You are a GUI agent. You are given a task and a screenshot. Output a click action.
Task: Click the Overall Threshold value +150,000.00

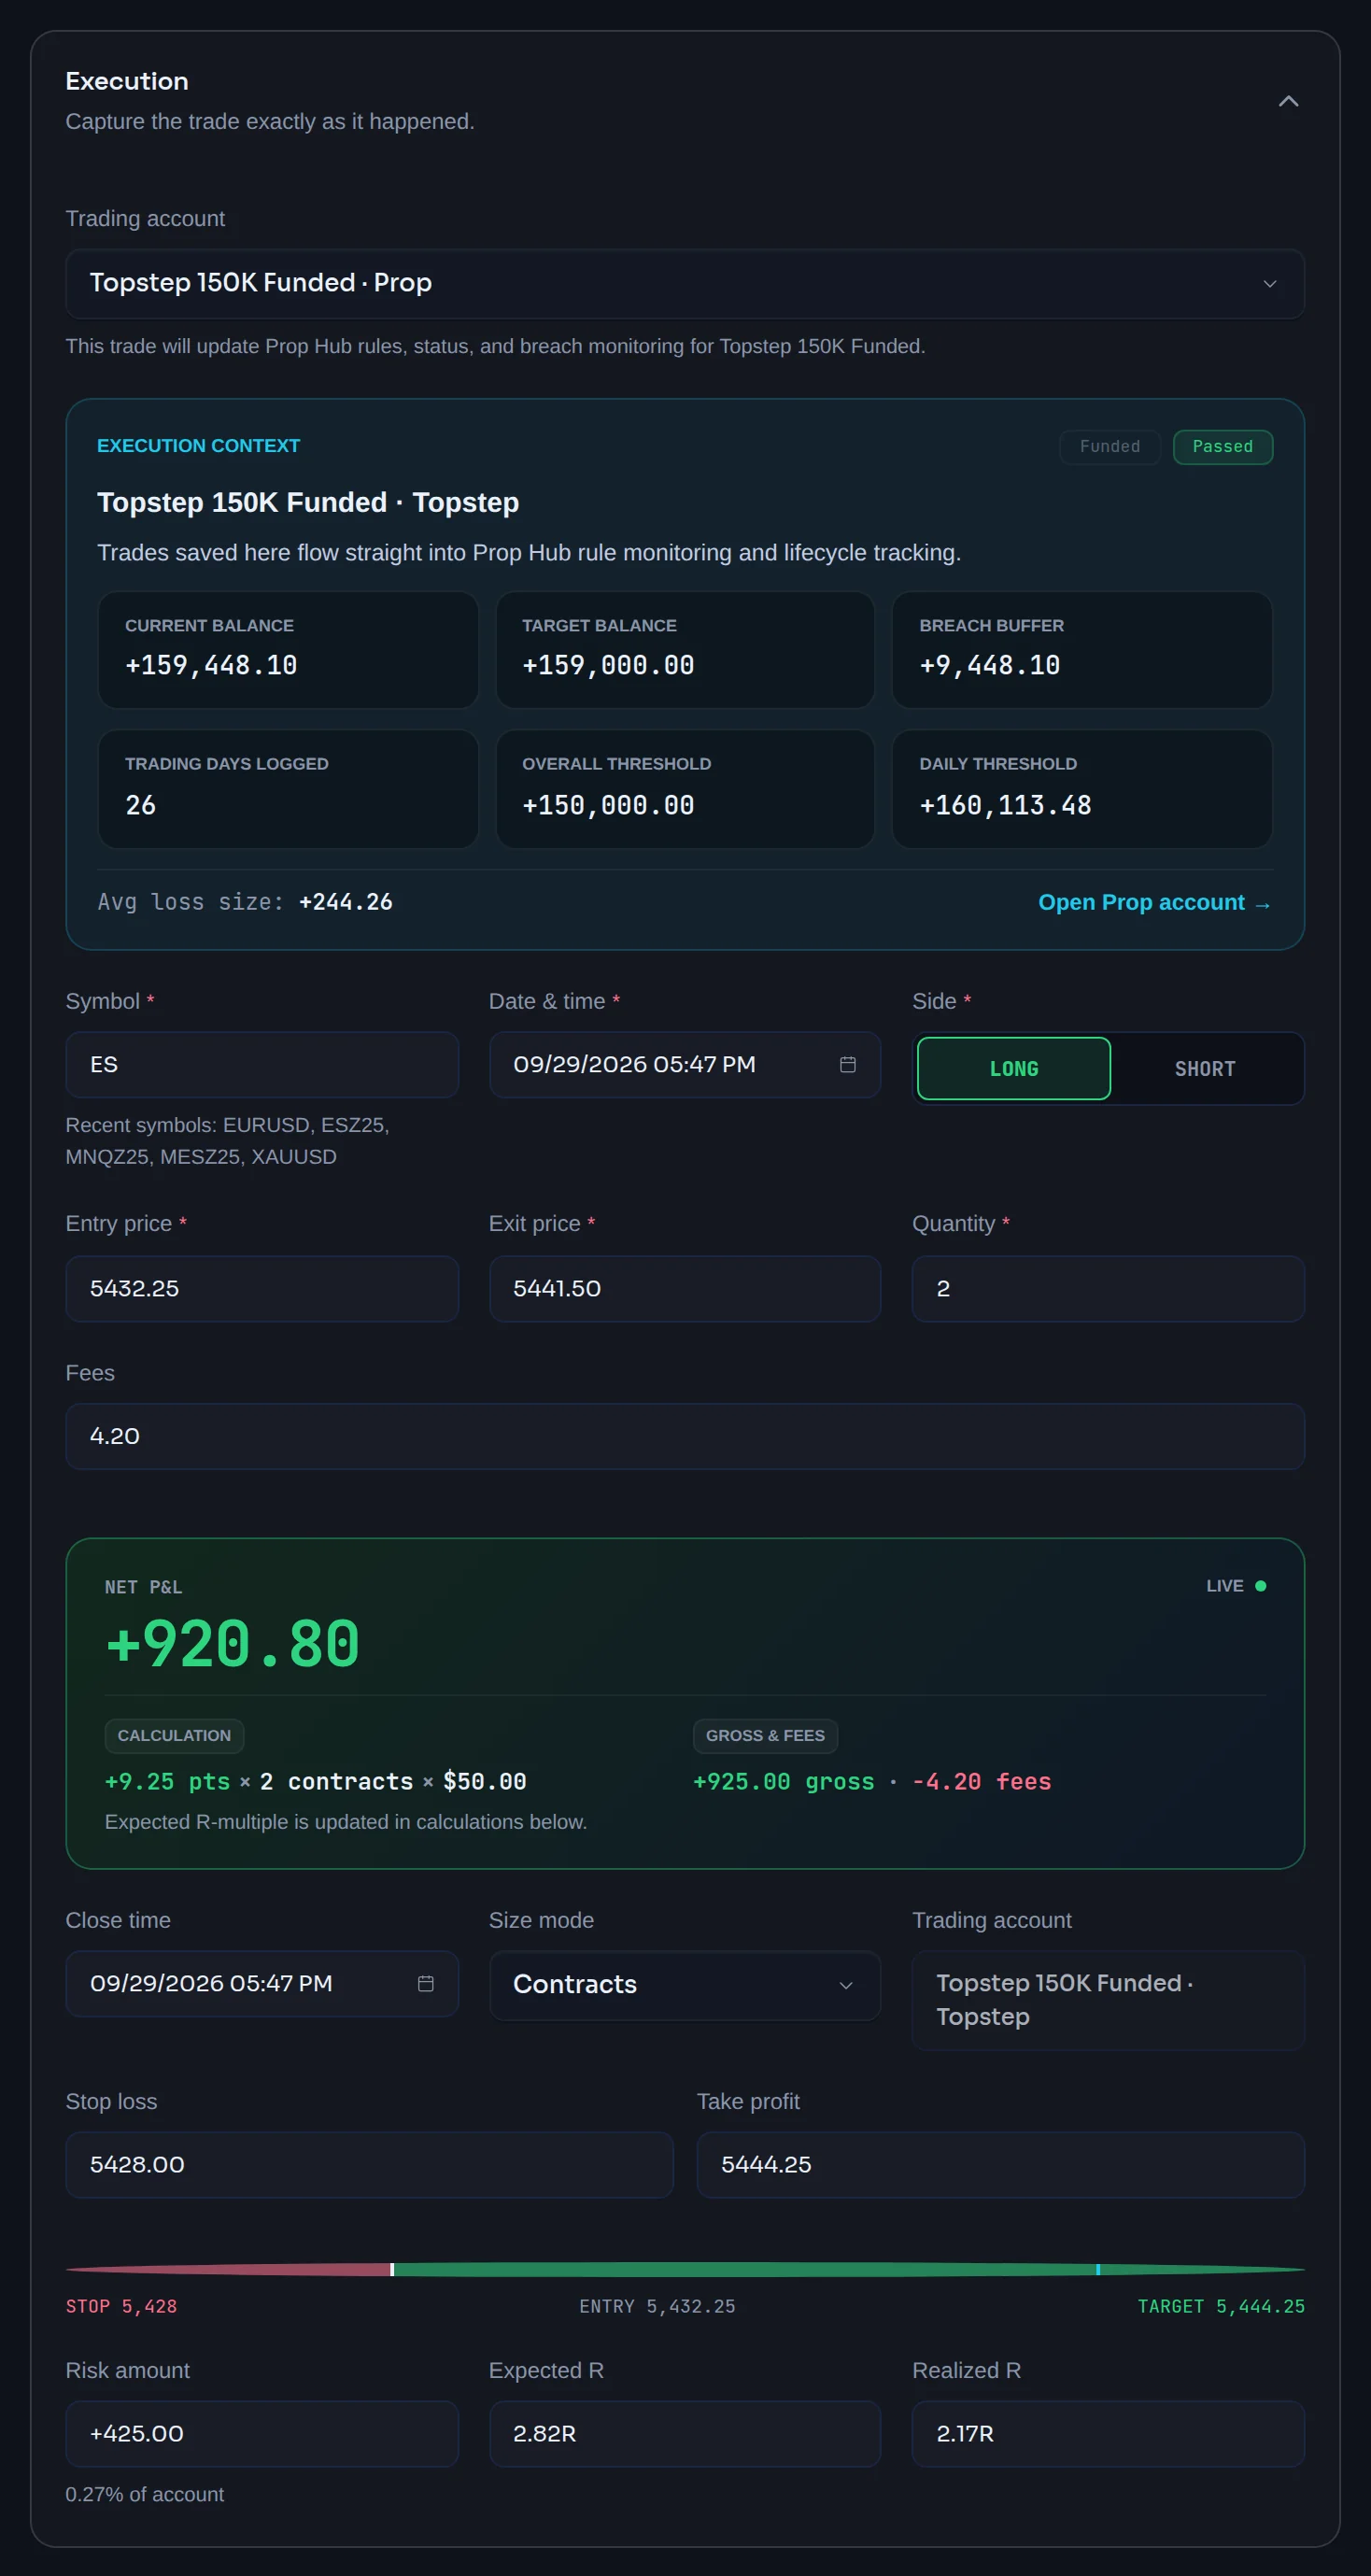pyautogui.click(x=608, y=805)
